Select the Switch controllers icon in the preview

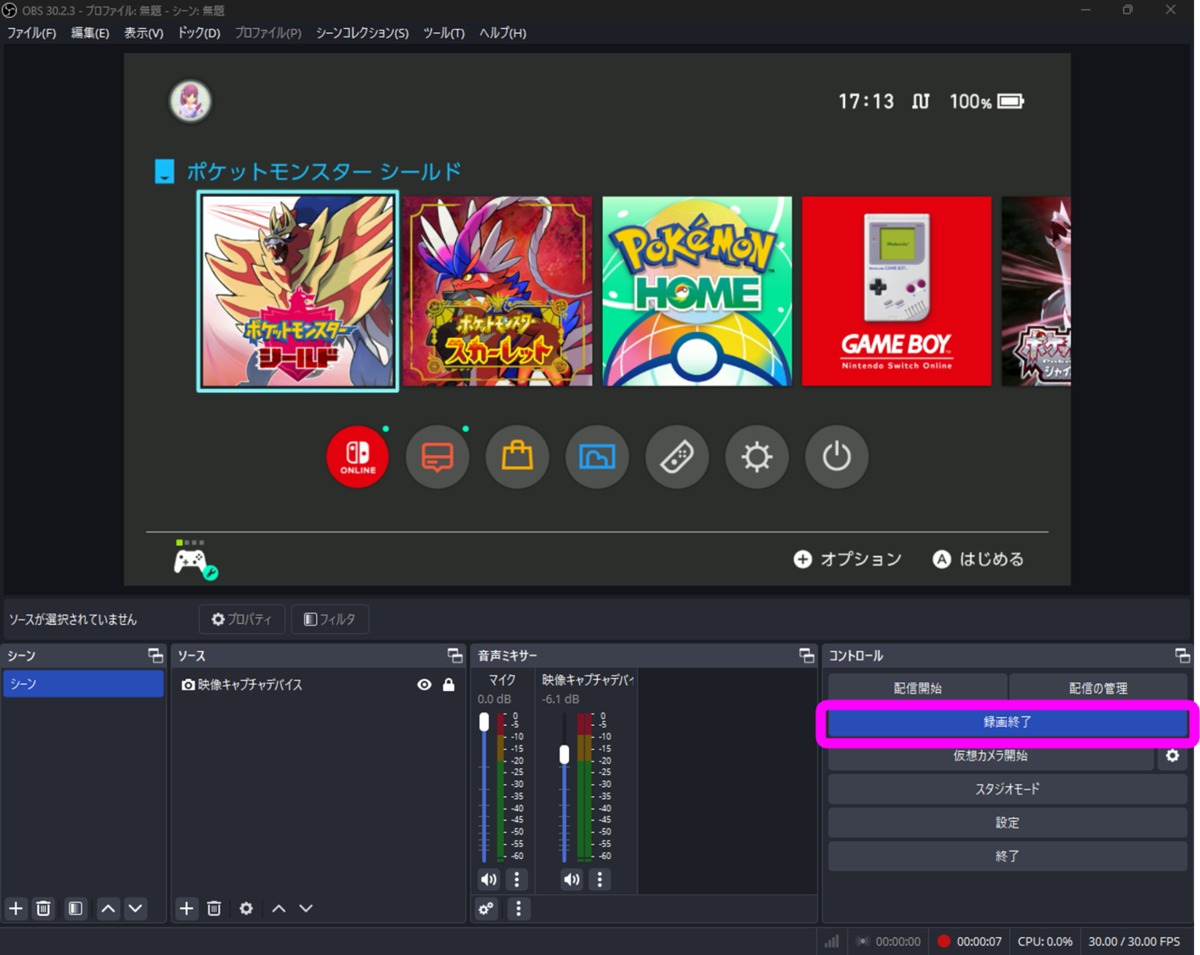[677, 457]
